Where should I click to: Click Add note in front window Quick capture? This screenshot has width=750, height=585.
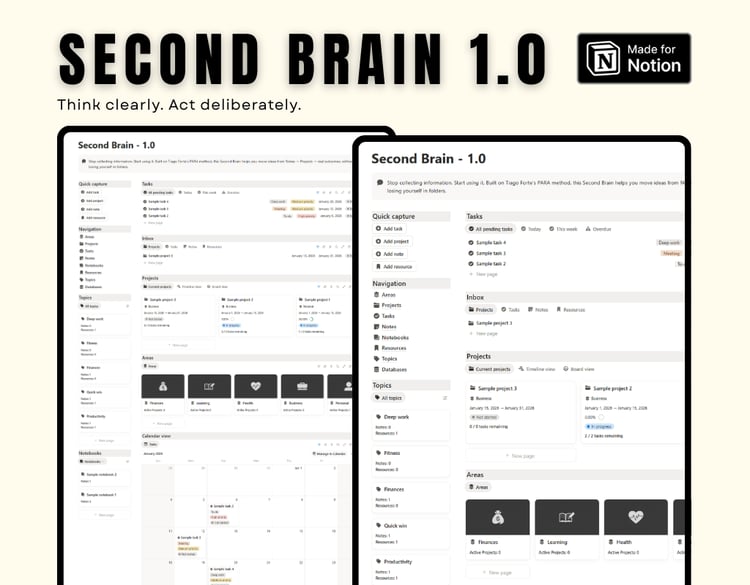coord(390,254)
